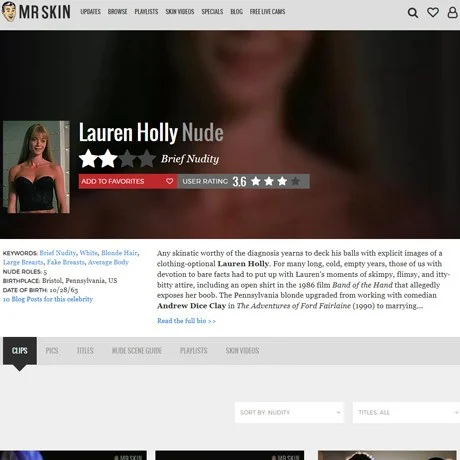Switch to the Titles tab
Viewport: 460px width, 460px height.
tap(85, 351)
